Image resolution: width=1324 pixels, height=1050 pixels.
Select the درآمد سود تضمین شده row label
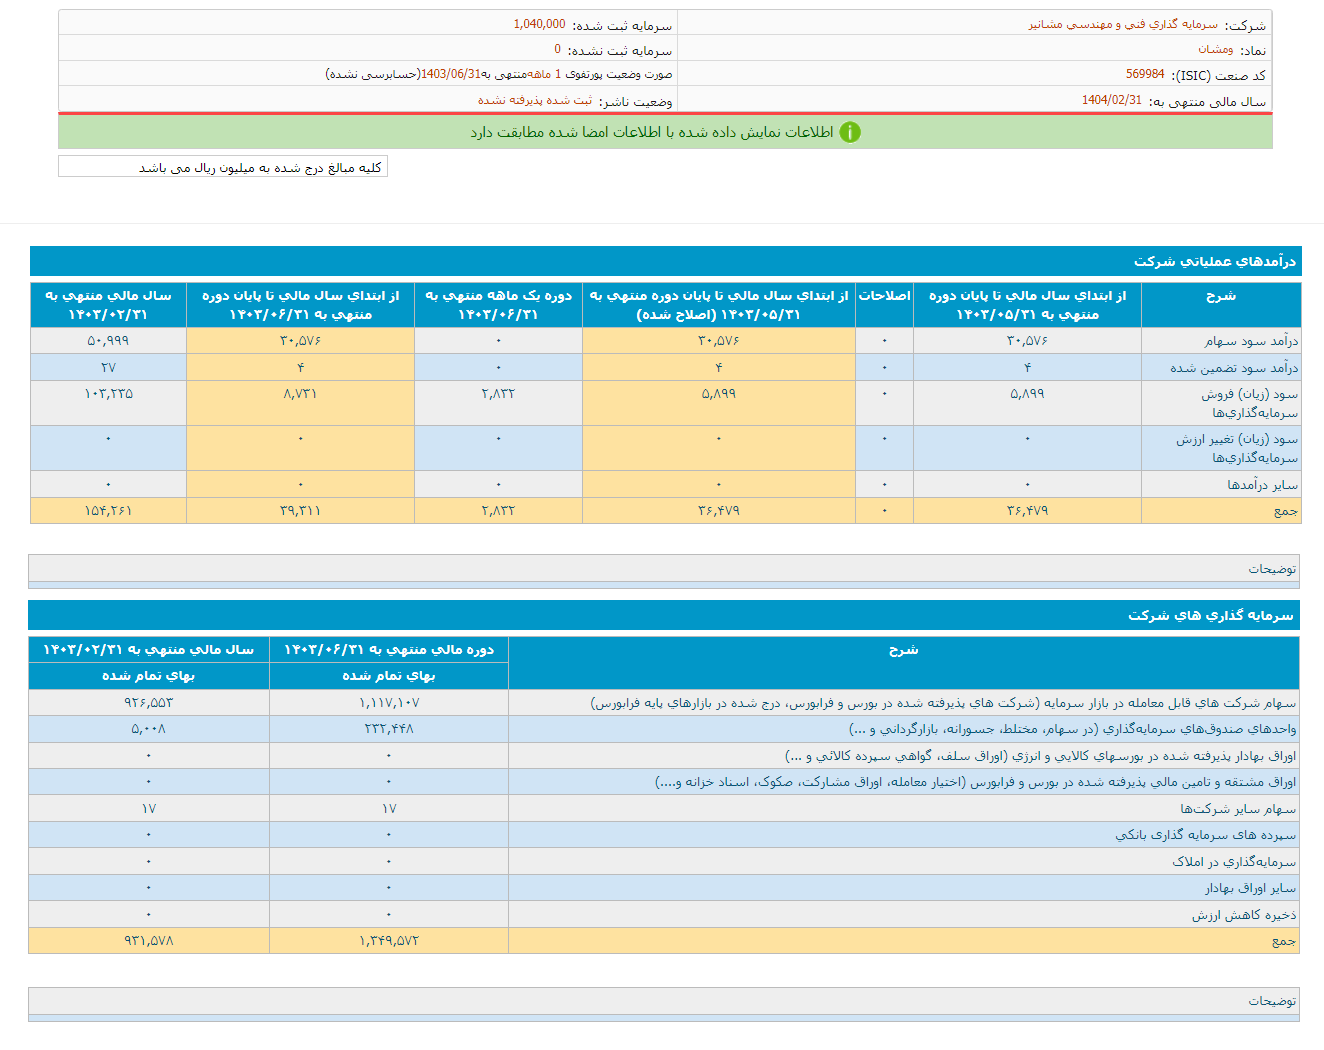coord(1234,368)
